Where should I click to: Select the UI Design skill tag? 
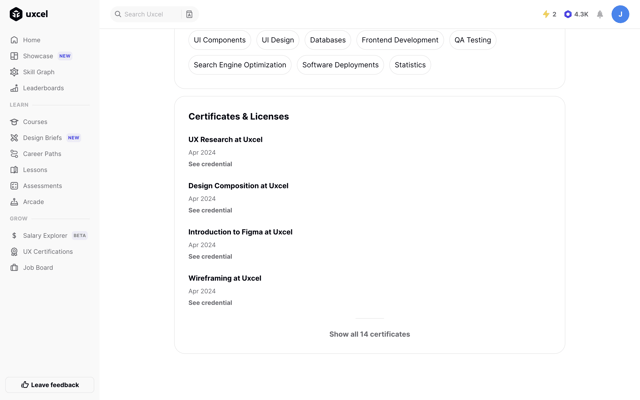pos(278,40)
